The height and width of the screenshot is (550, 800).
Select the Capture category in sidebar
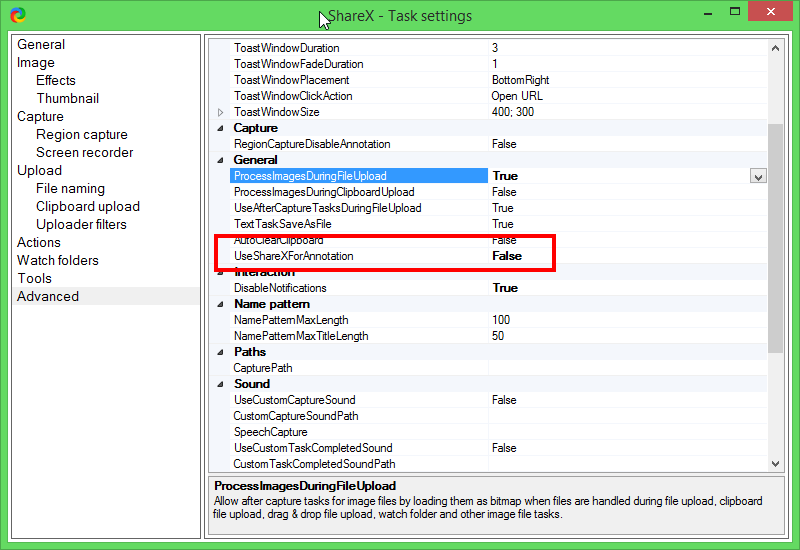click(40, 116)
